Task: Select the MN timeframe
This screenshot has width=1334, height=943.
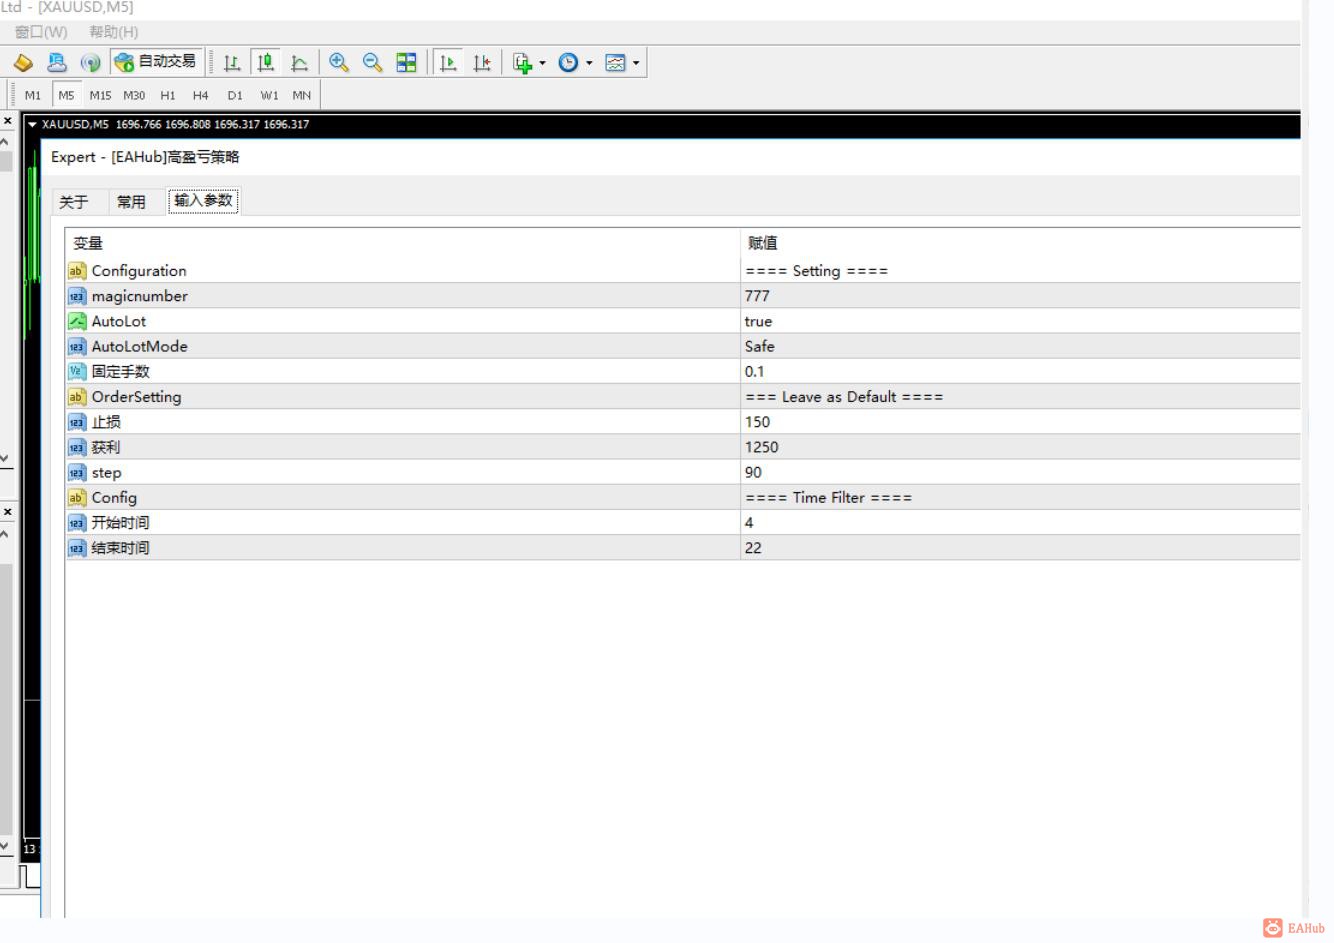Action: click(x=302, y=95)
